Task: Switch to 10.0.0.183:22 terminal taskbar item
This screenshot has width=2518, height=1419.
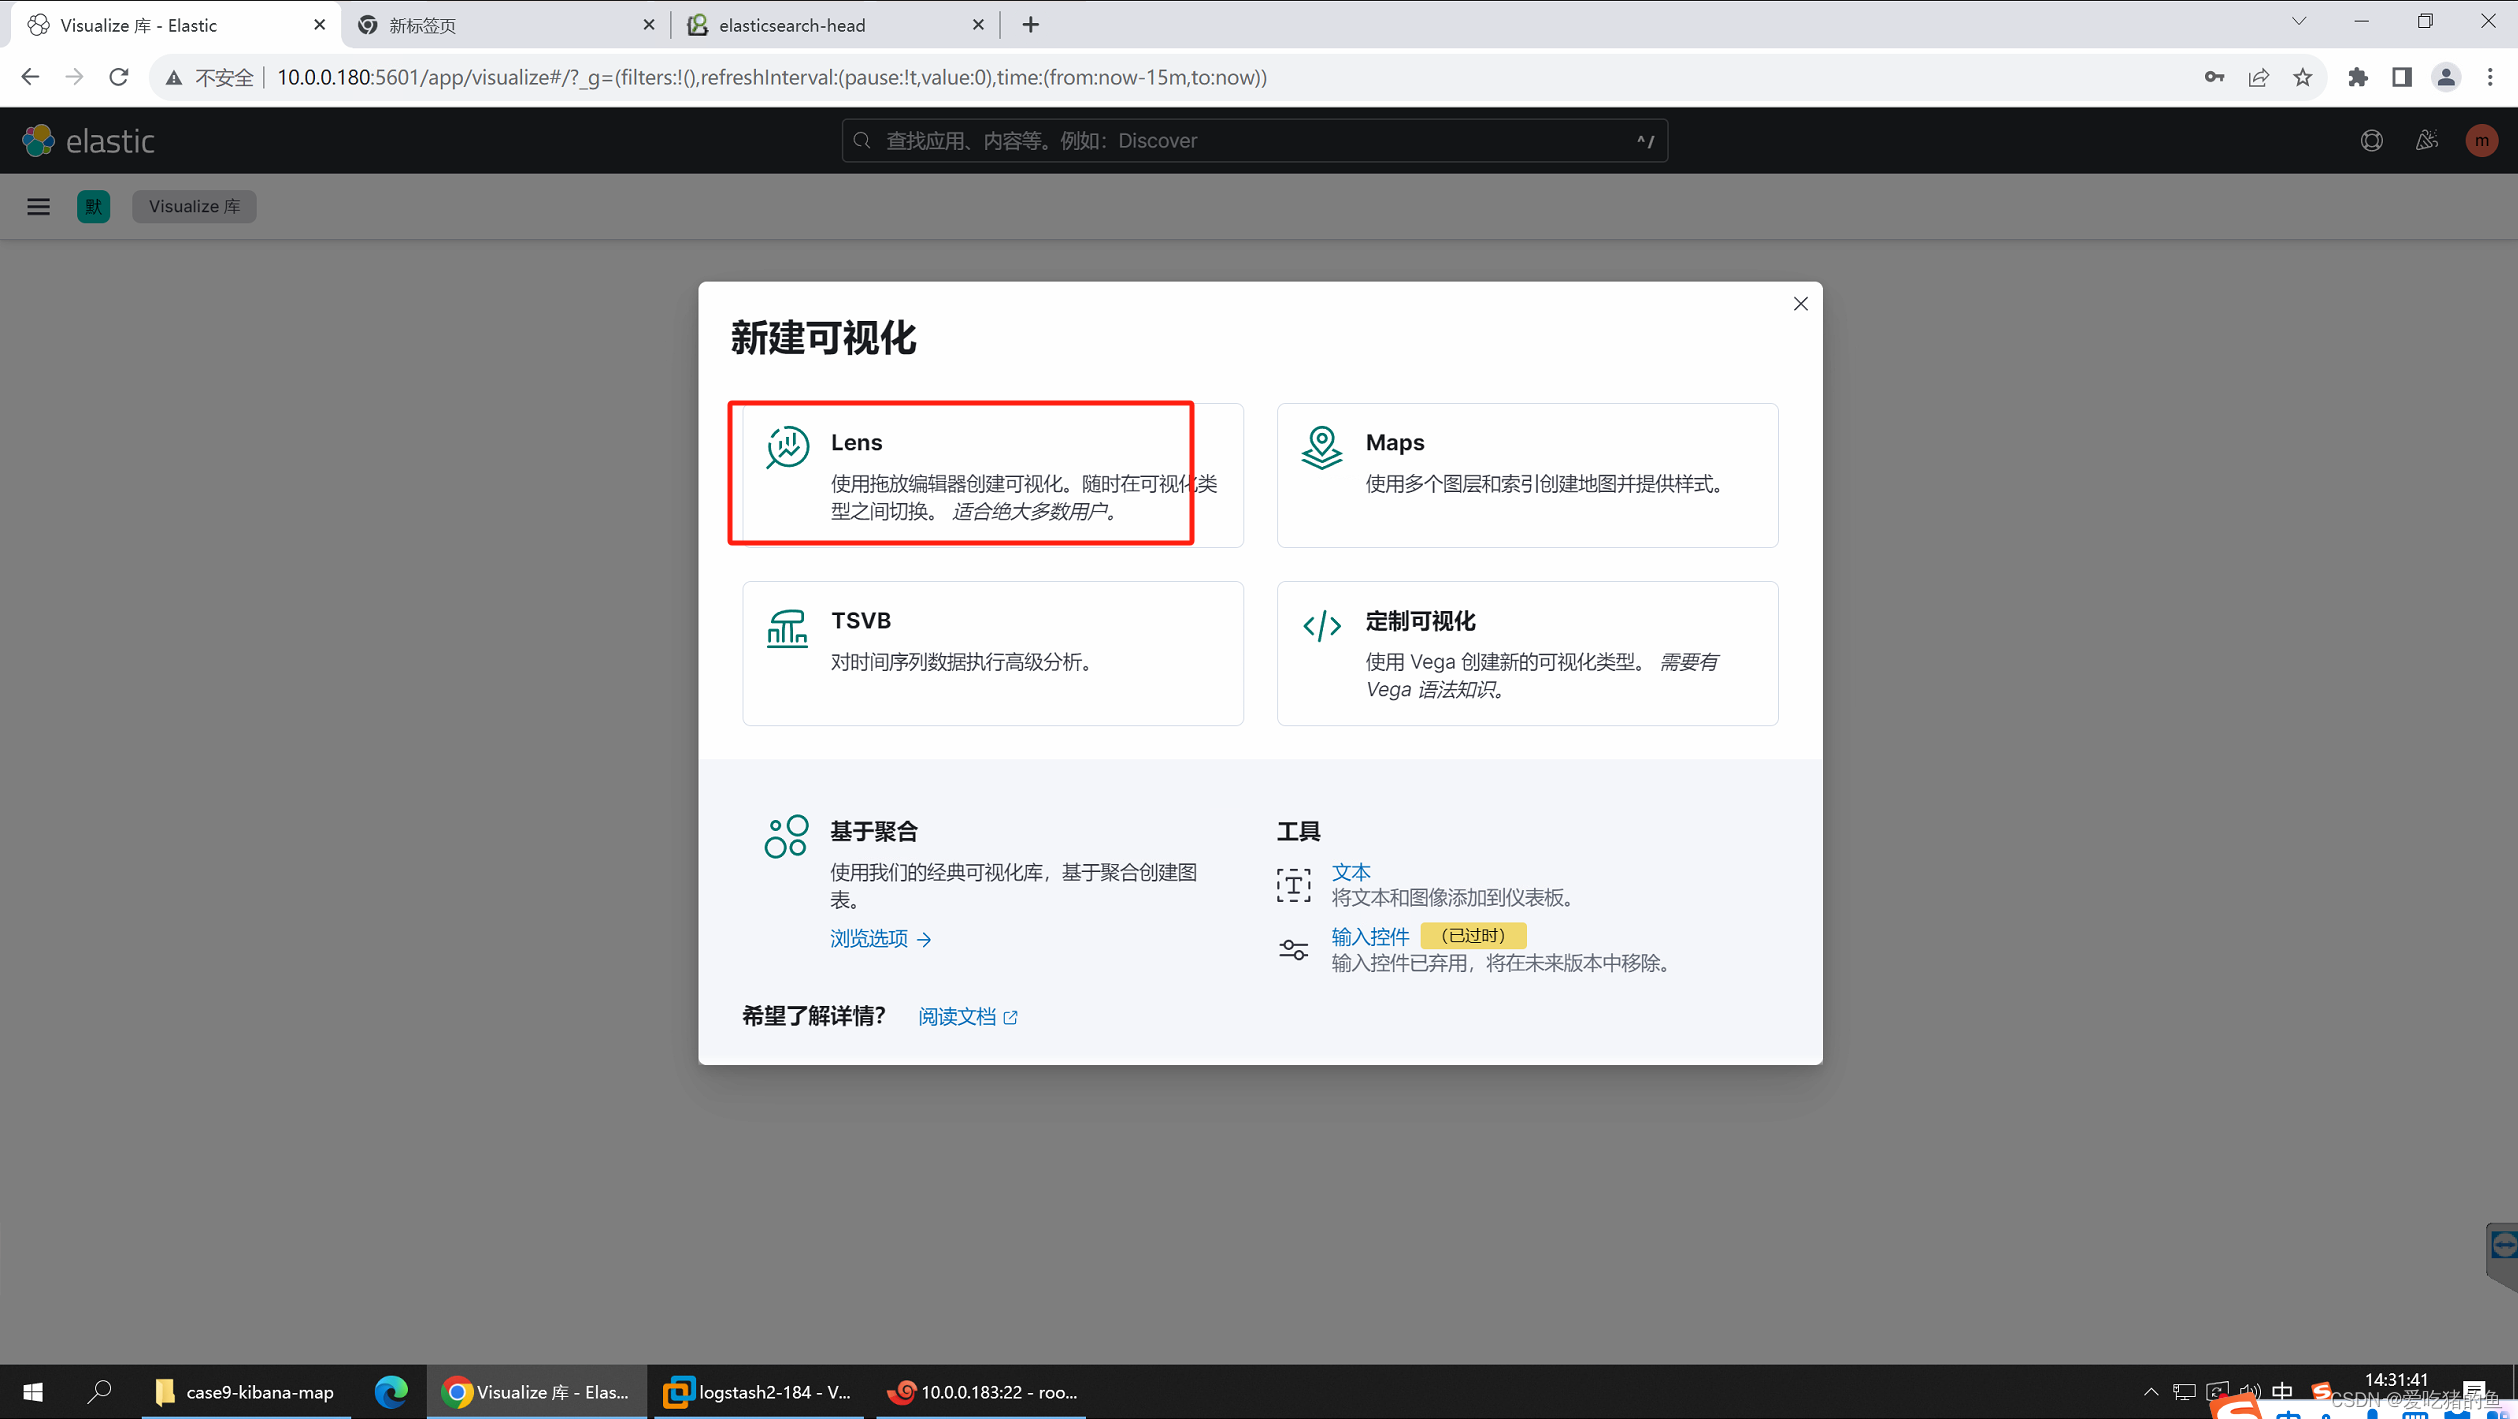Action: pyautogui.click(x=982, y=1391)
